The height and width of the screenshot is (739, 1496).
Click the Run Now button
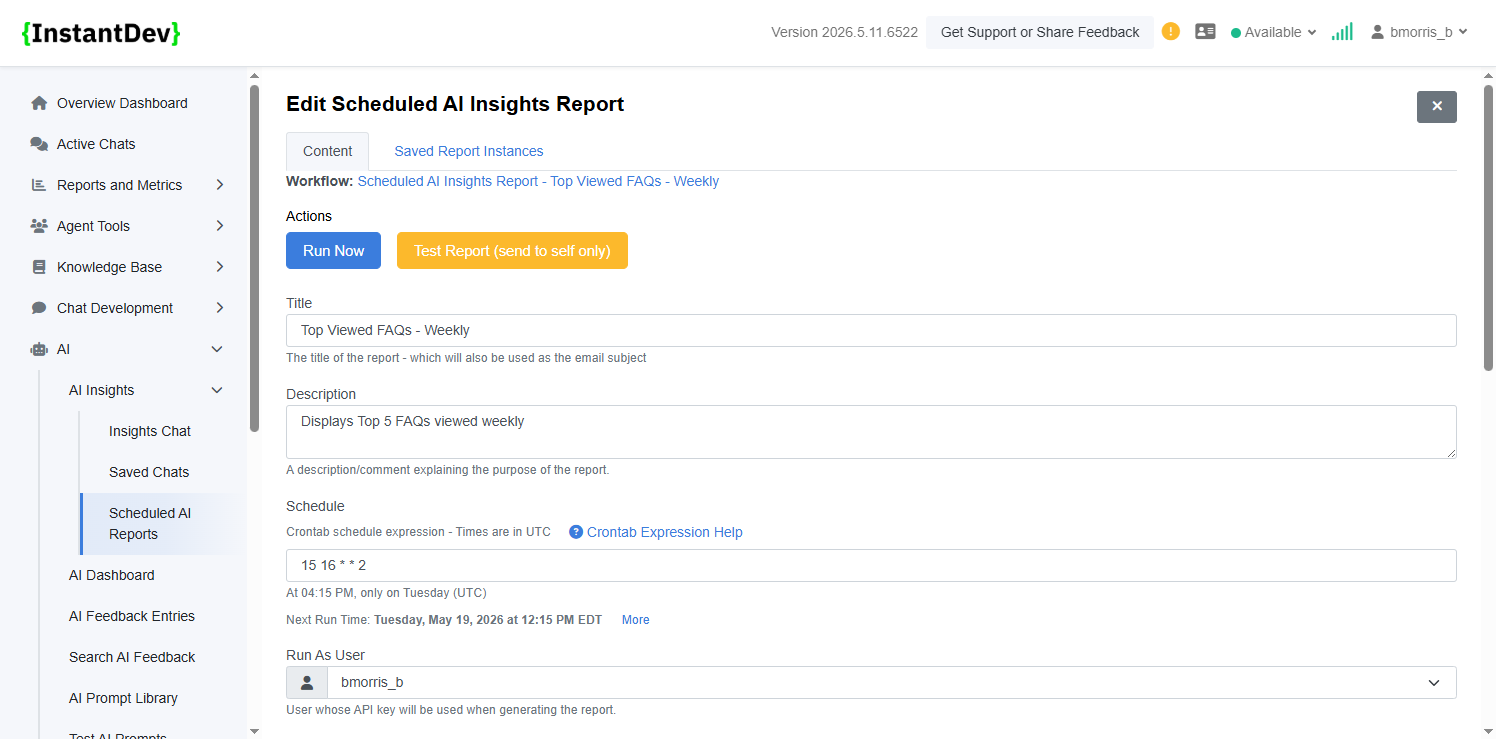tap(333, 251)
